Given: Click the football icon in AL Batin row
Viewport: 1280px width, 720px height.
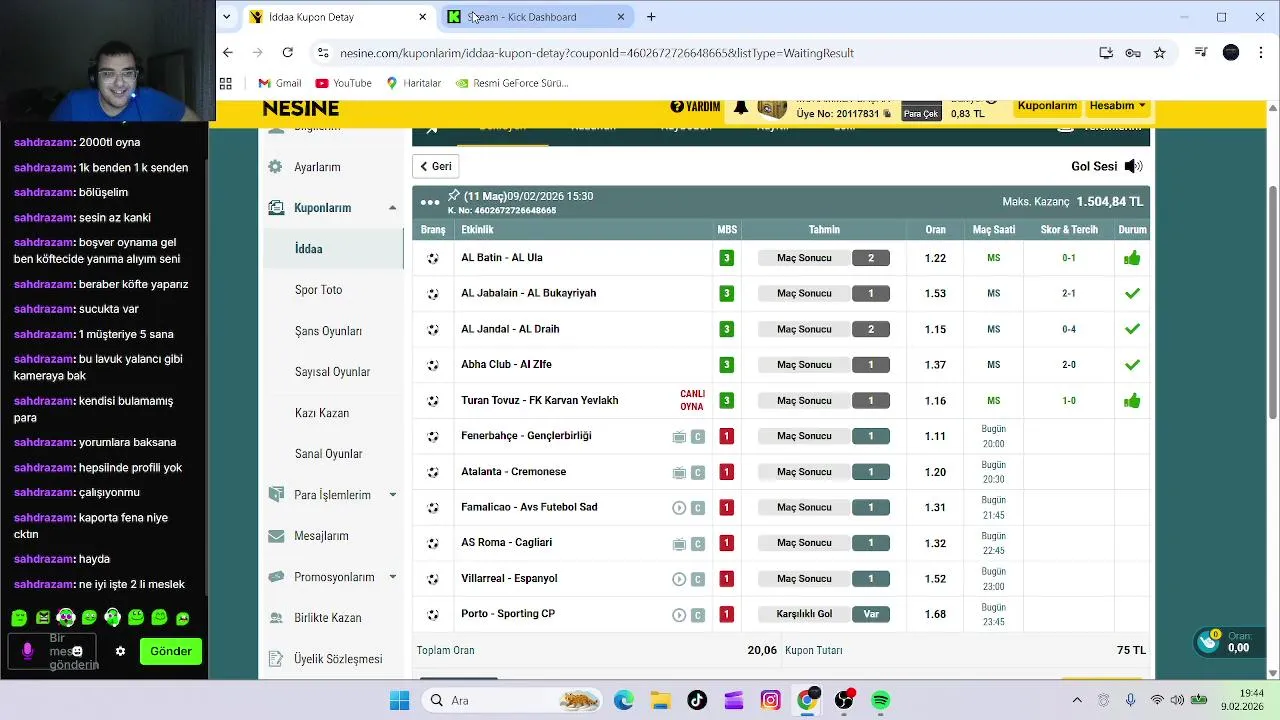Looking at the screenshot, I should (x=433, y=258).
